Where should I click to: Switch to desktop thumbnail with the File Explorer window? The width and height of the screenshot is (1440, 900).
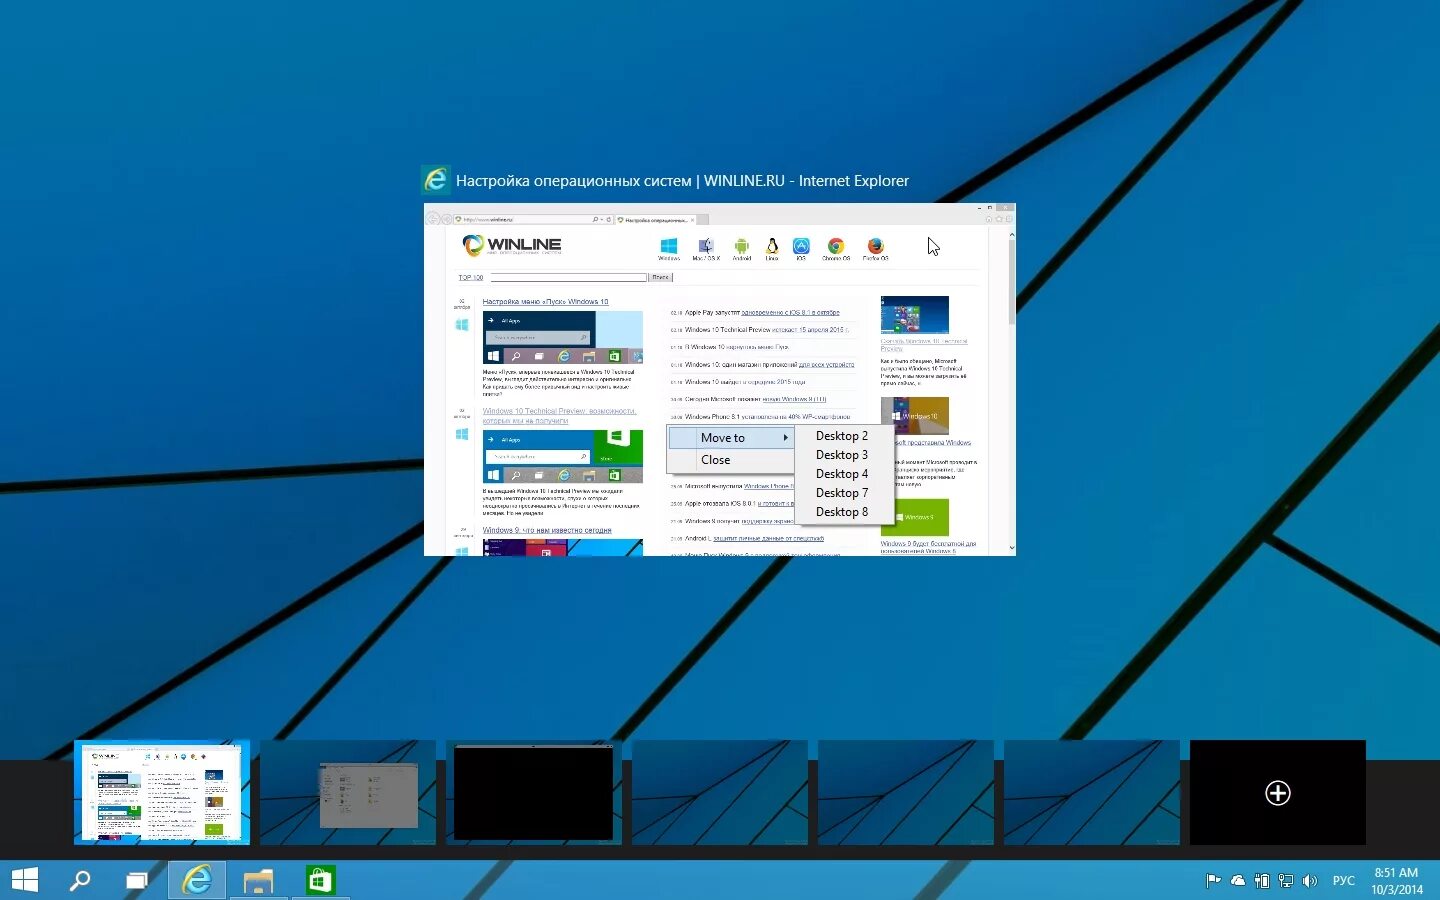pyautogui.click(x=348, y=792)
